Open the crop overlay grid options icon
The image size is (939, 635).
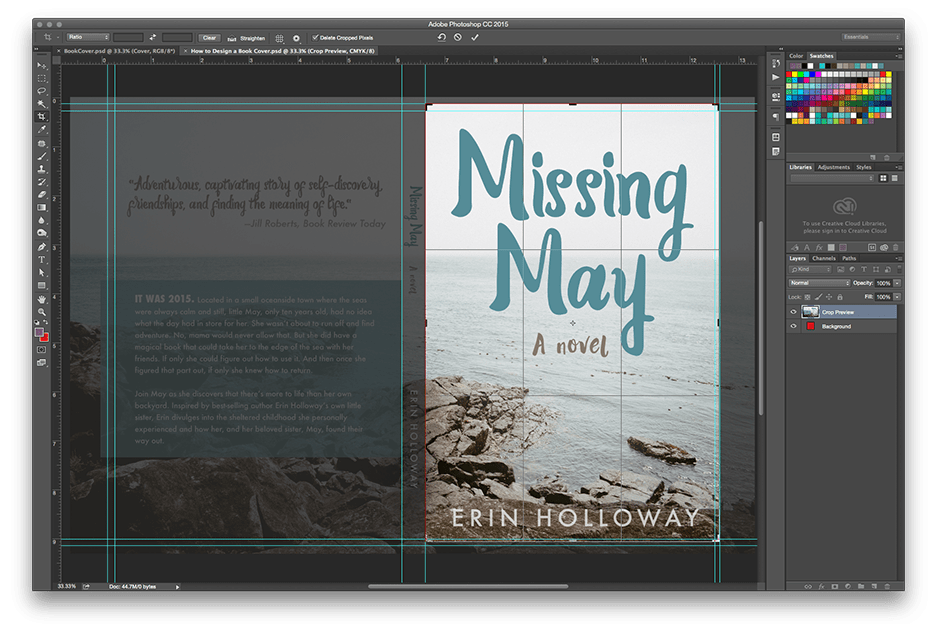click(x=278, y=38)
